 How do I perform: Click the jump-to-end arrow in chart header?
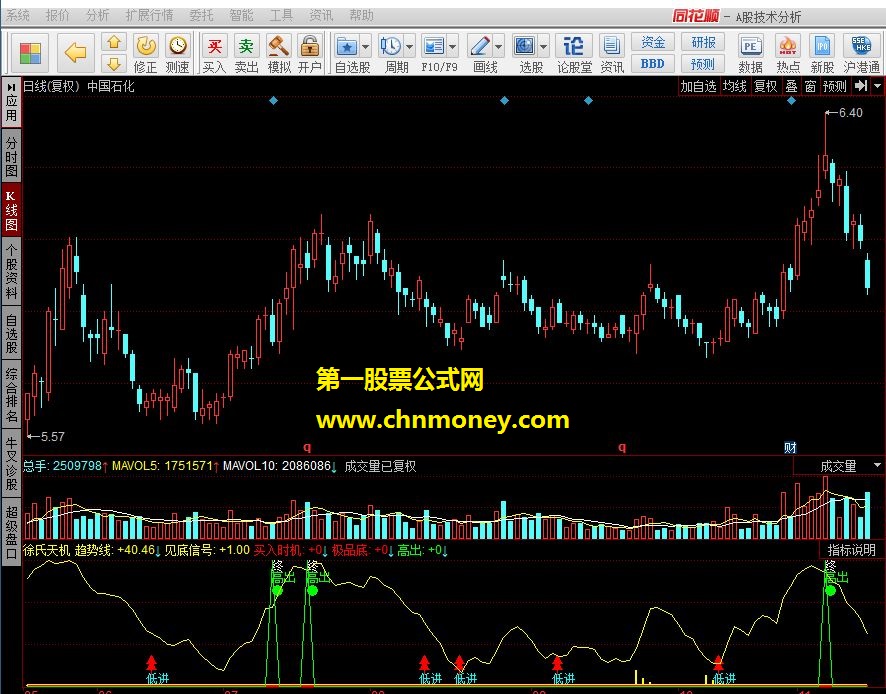pos(861,86)
